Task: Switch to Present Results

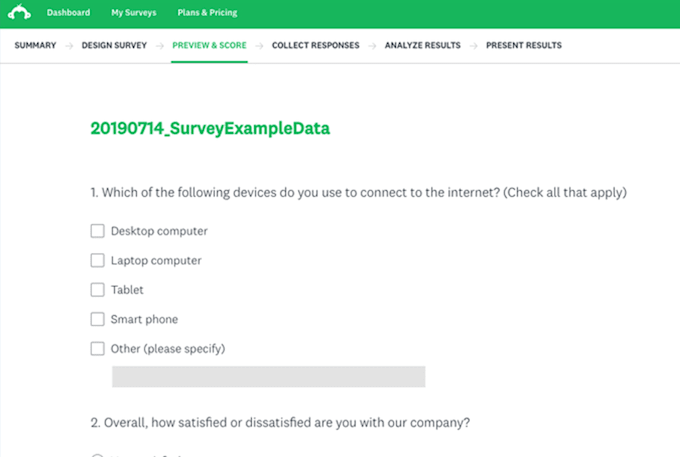Action: coord(523,45)
